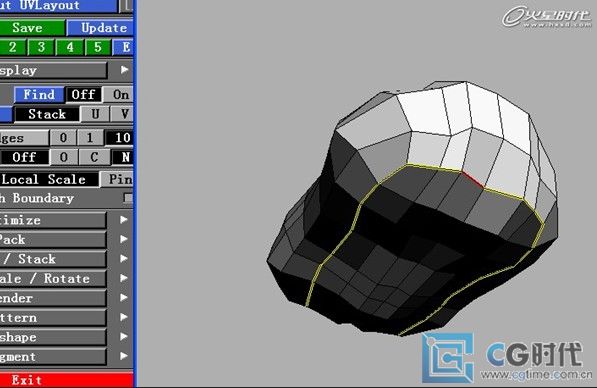Image resolution: width=597 pixels, height=388 pixels.
Task: Set edges value to 0
Action: [x=63, y=137]
